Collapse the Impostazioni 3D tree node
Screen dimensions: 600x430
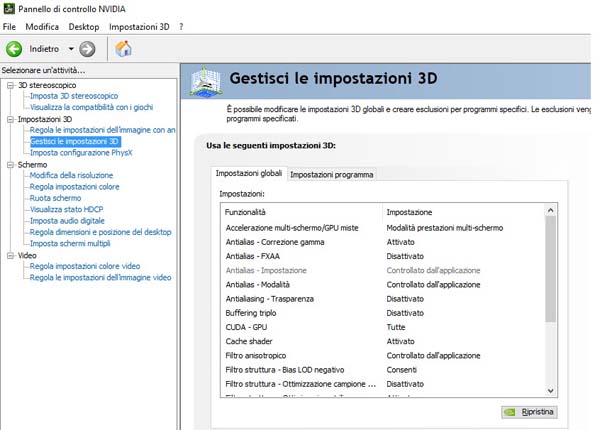[10, 119]
